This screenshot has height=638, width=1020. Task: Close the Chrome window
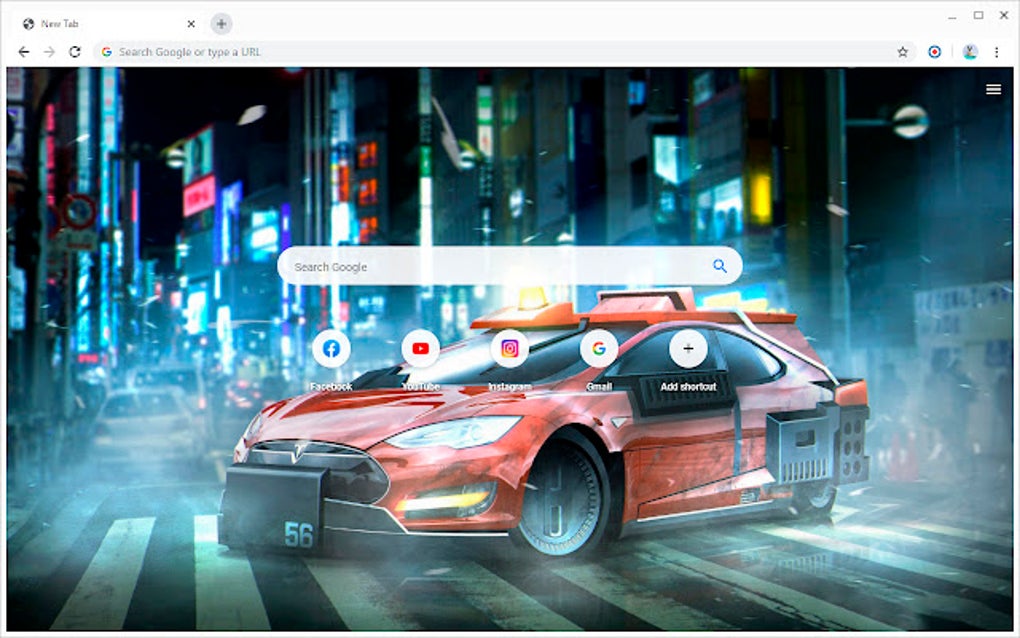tap(1004, 16)
